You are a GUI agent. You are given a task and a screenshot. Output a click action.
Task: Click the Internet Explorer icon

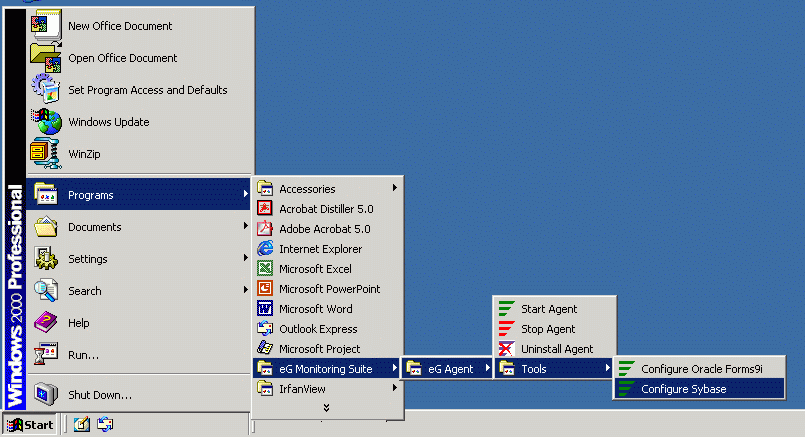(x=265, y=249)
